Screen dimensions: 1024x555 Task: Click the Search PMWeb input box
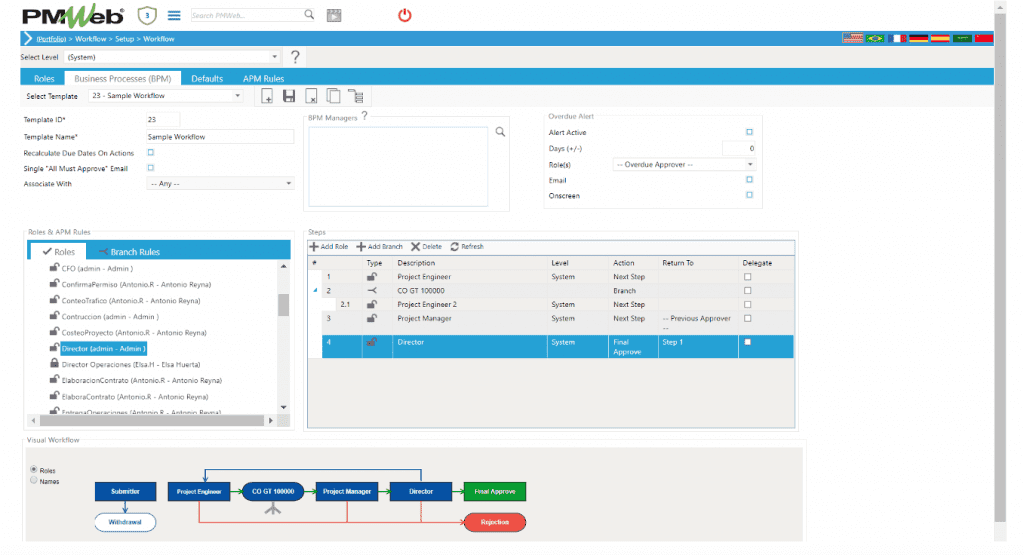pos(247,15)
